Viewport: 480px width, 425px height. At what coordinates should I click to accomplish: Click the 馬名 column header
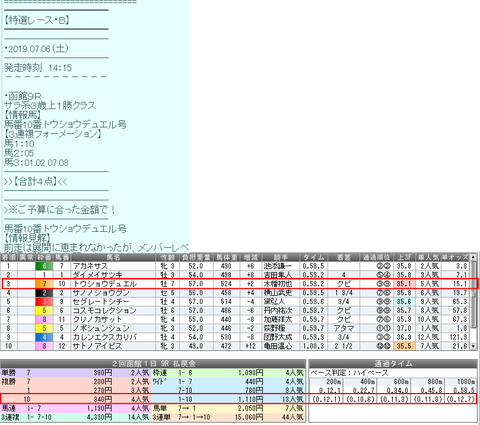(x=113, y=257)
